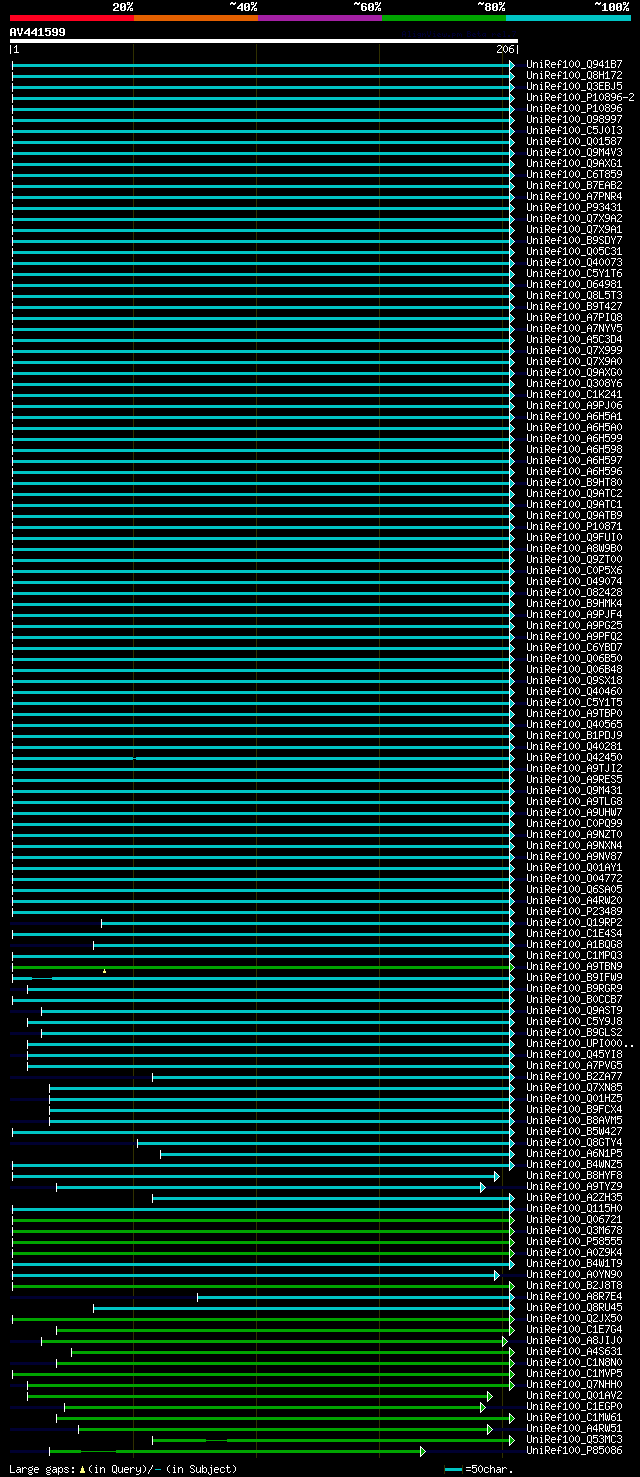Click hit label UniRef100_A6H596
This screenshot has height=1477, width=640.
pyautogui.click(x=574, y=471)
